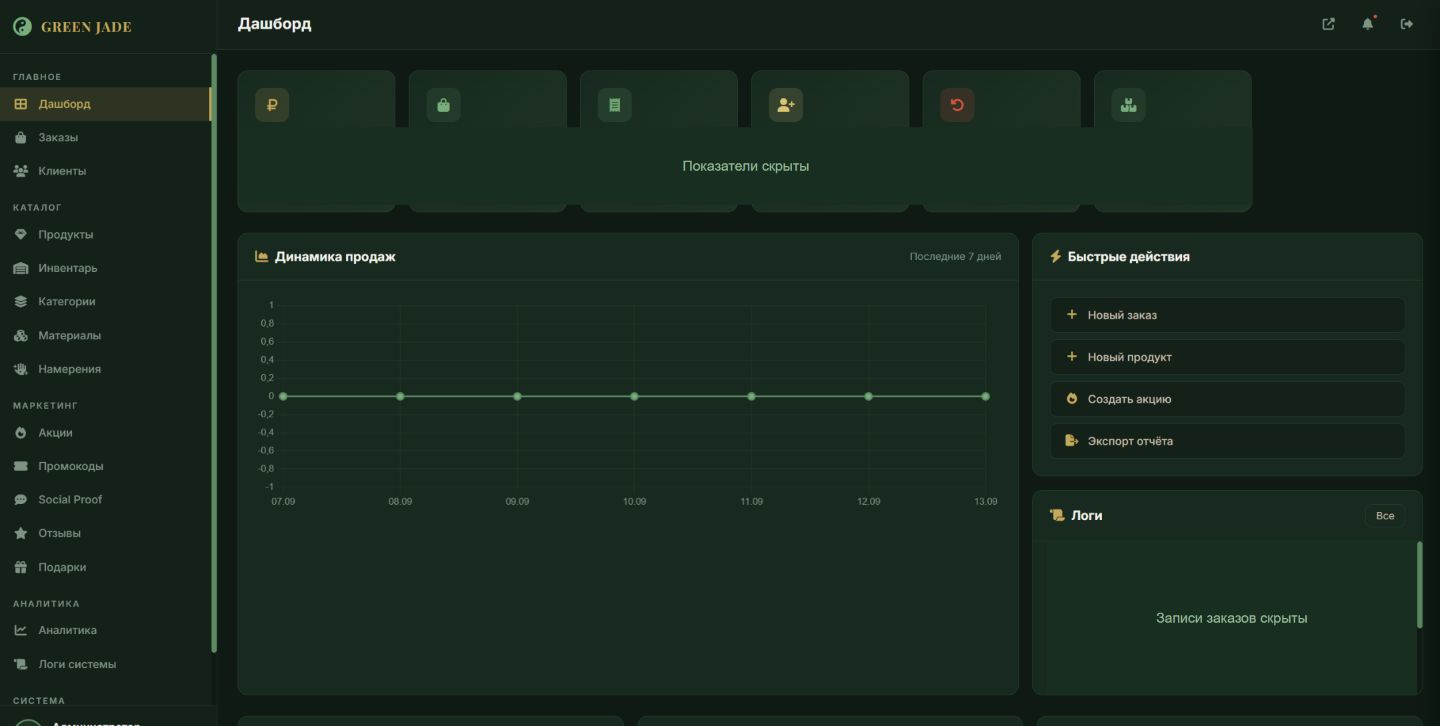Go to Намерения in the sidebar
Image resolution: width=1440 pixels, height=726 pixels.
(x=105, y=369)
